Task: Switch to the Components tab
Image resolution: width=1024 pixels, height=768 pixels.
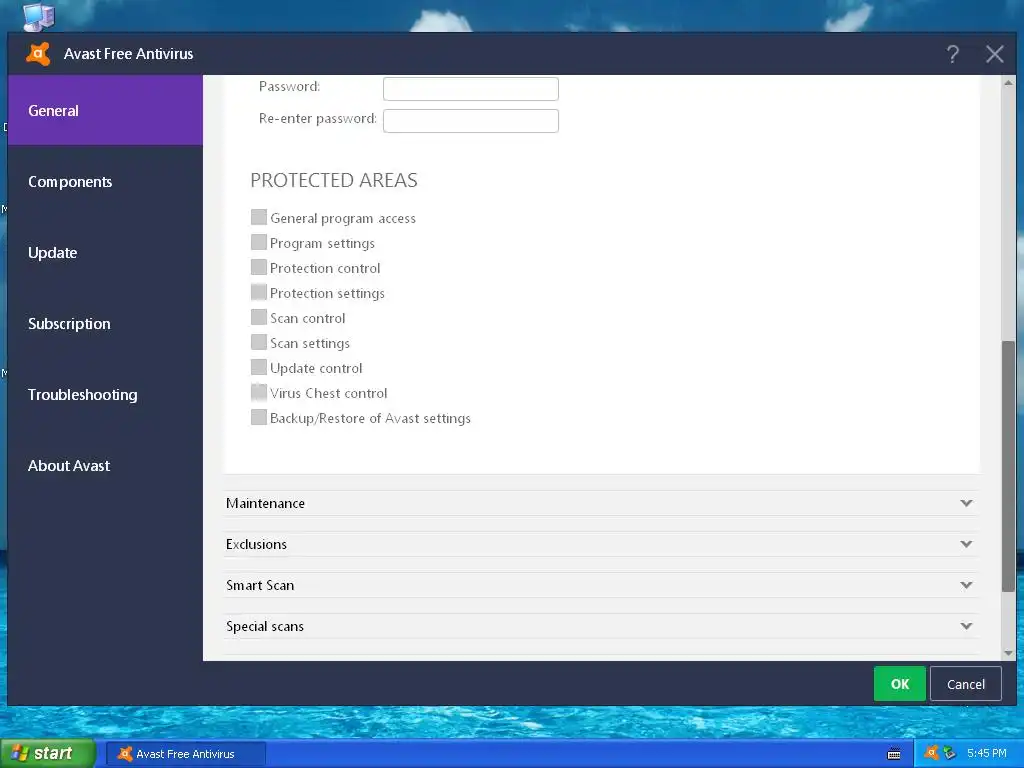Action: tap(105, 182)
